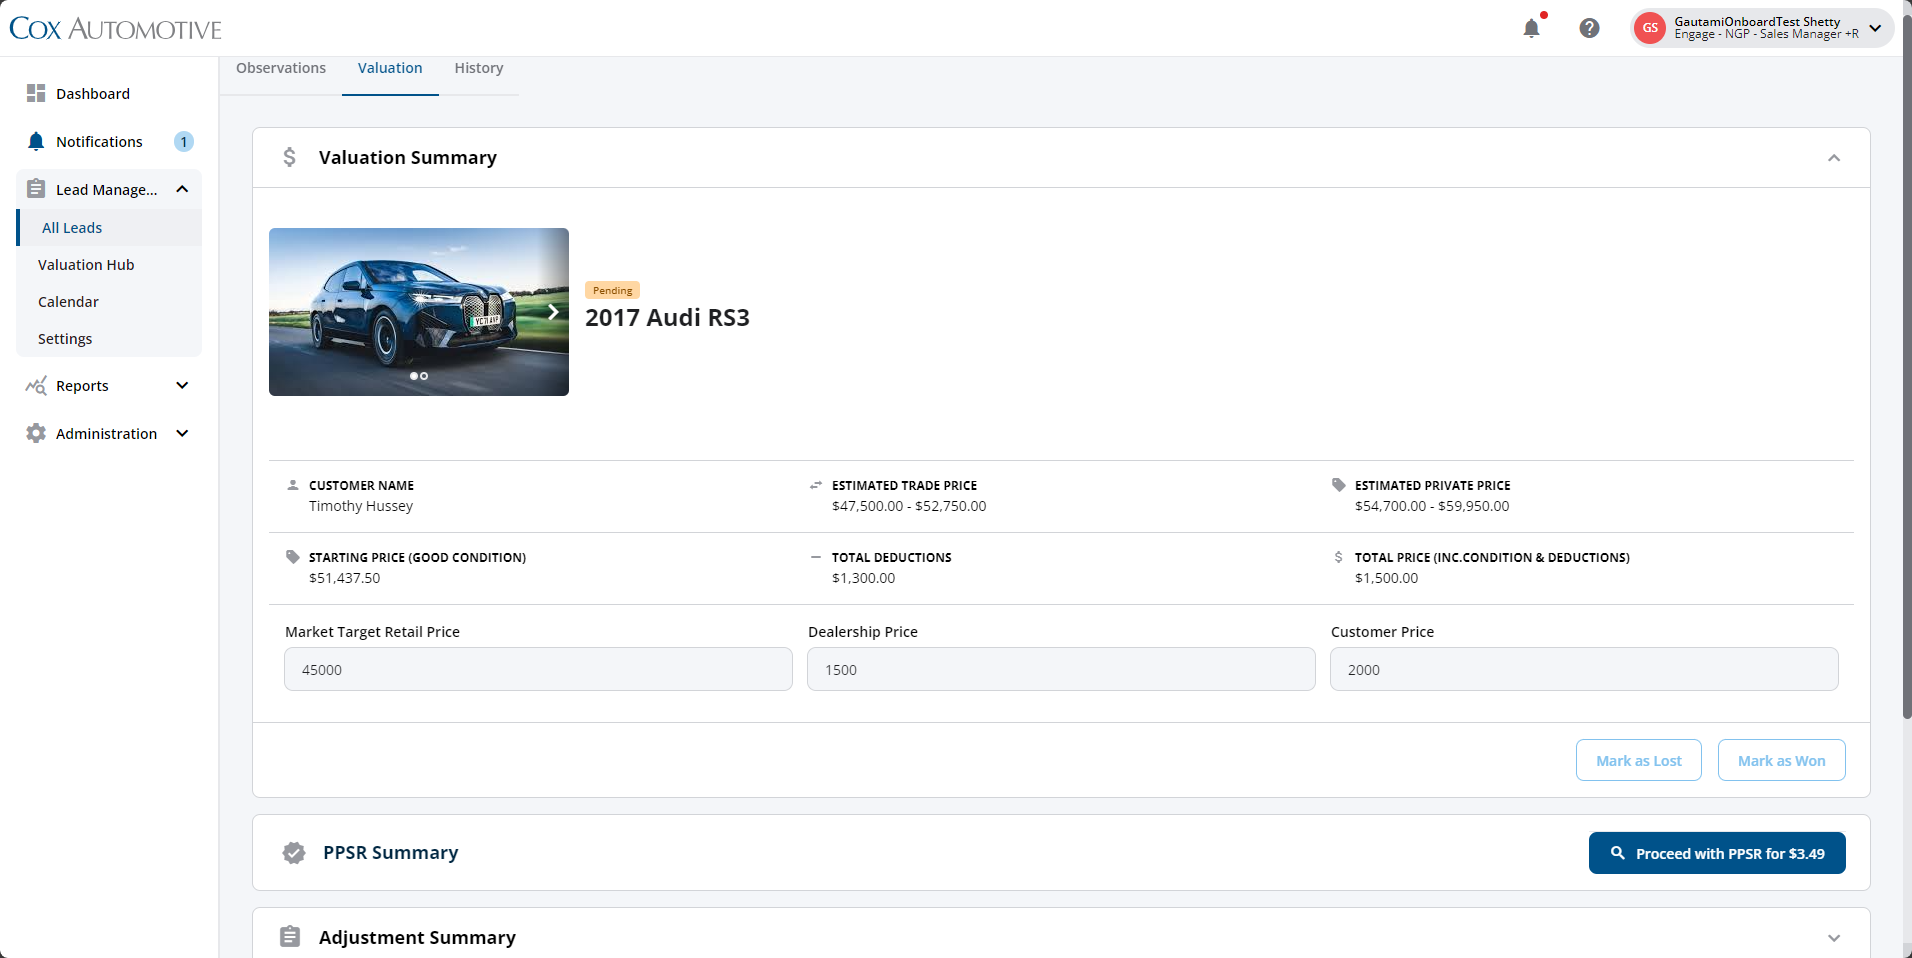Select the Valuation tab
This screenshot has height=958, width=1912.
coord(390,68)
